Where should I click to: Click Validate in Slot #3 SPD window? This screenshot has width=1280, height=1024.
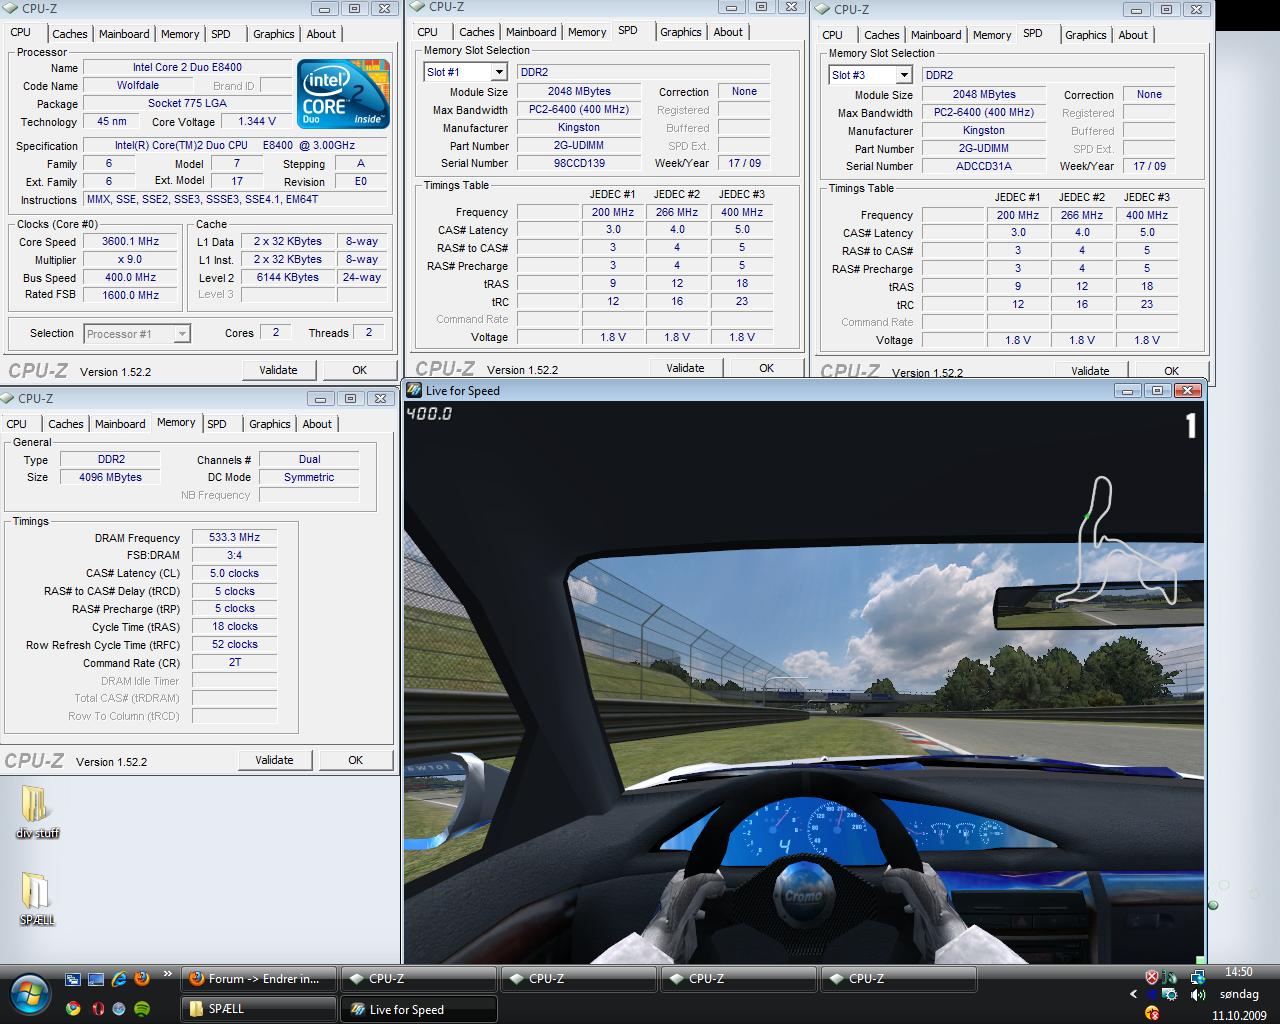1090,371
